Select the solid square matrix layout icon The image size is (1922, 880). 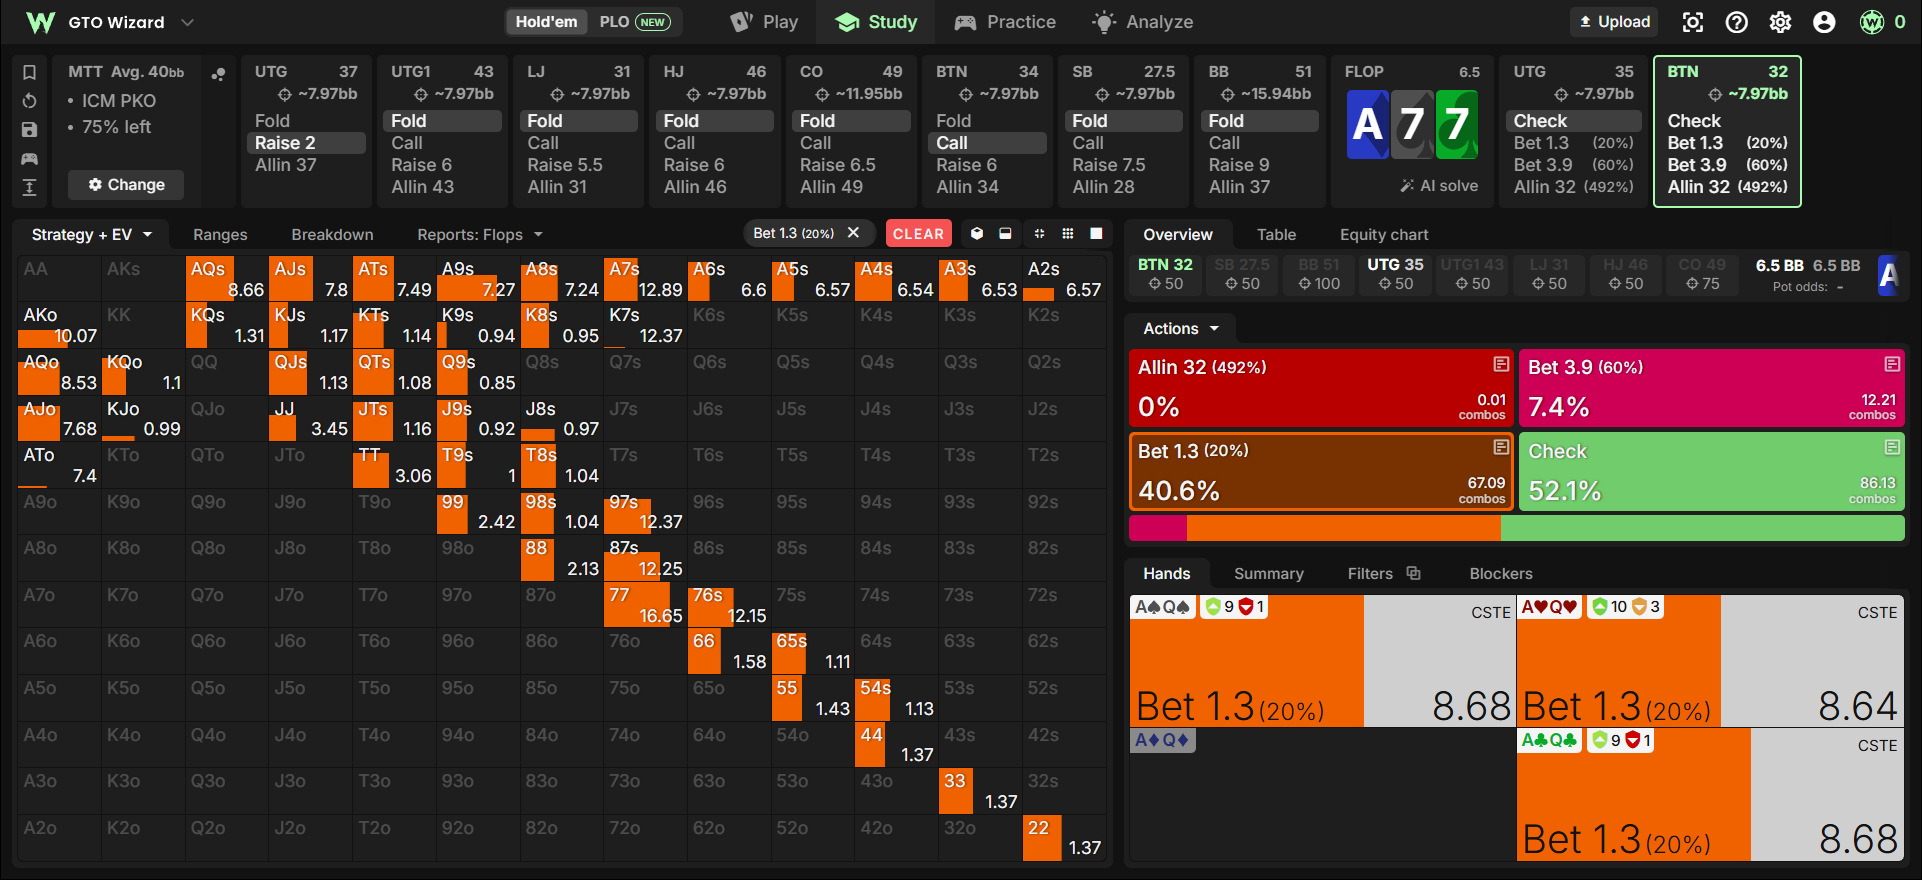[1097, 233]
